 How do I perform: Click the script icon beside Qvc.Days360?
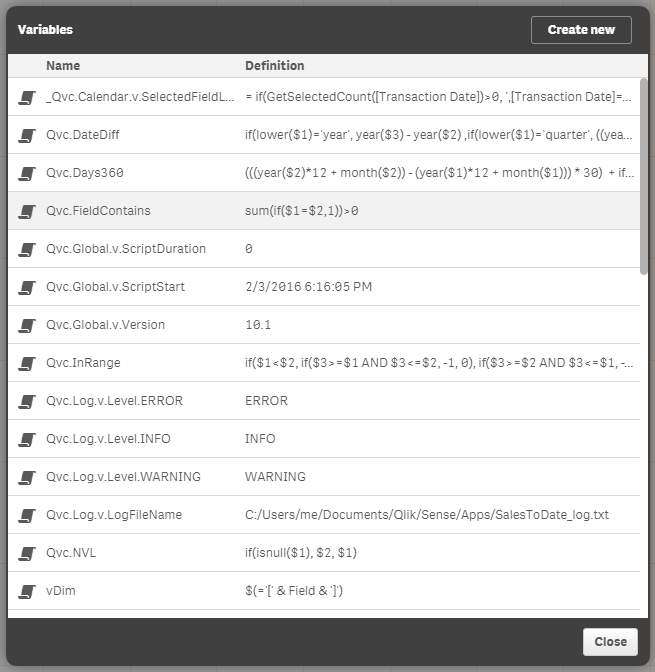pos(27,173)
